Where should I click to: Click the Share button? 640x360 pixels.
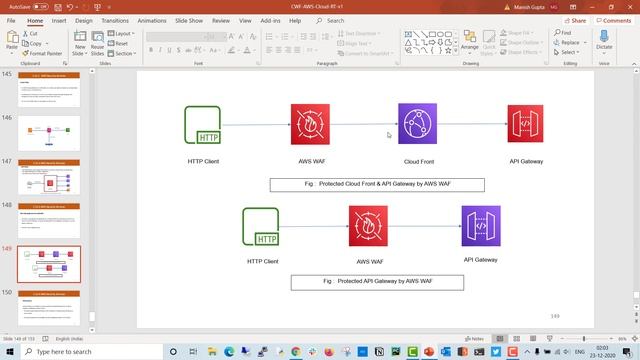point(576,20)
